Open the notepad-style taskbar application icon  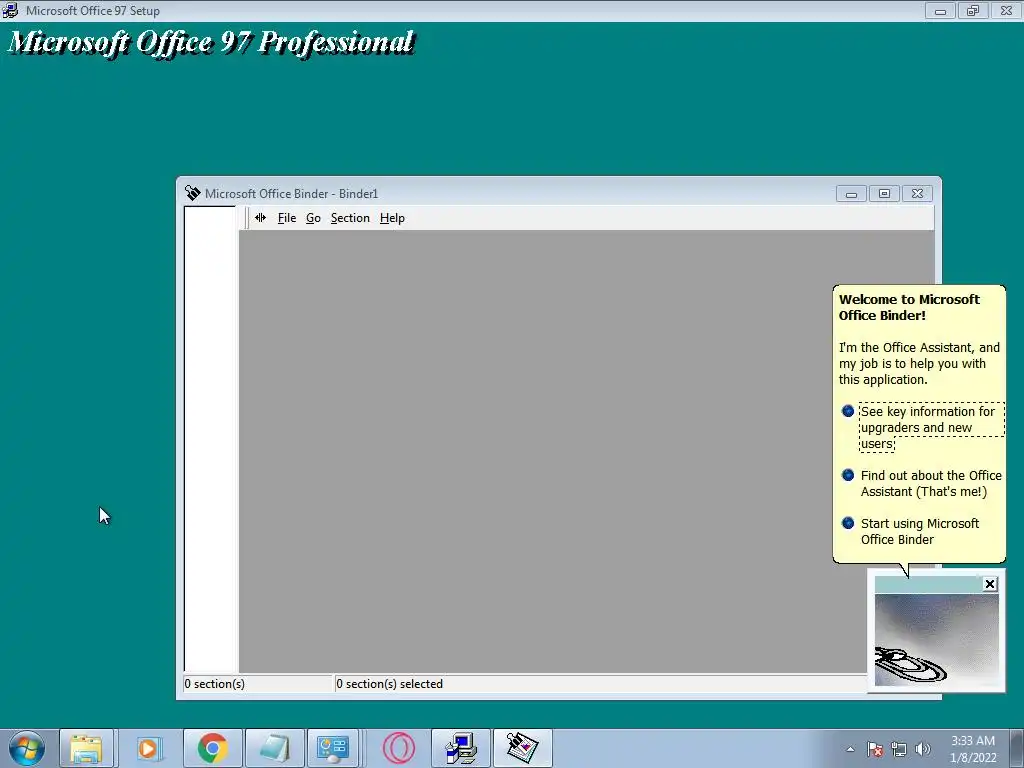pyautogui.click(x=274, y=748)
